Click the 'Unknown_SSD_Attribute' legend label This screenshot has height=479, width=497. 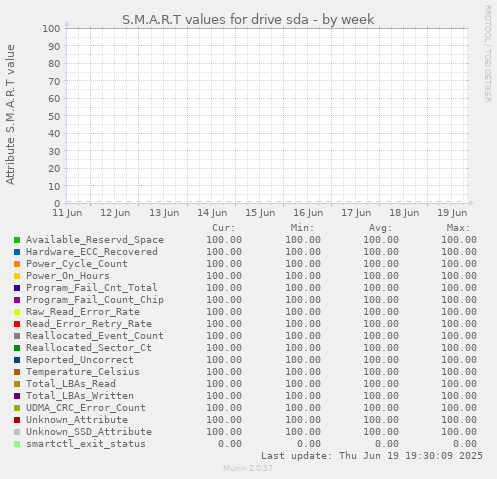coord(89,432)
